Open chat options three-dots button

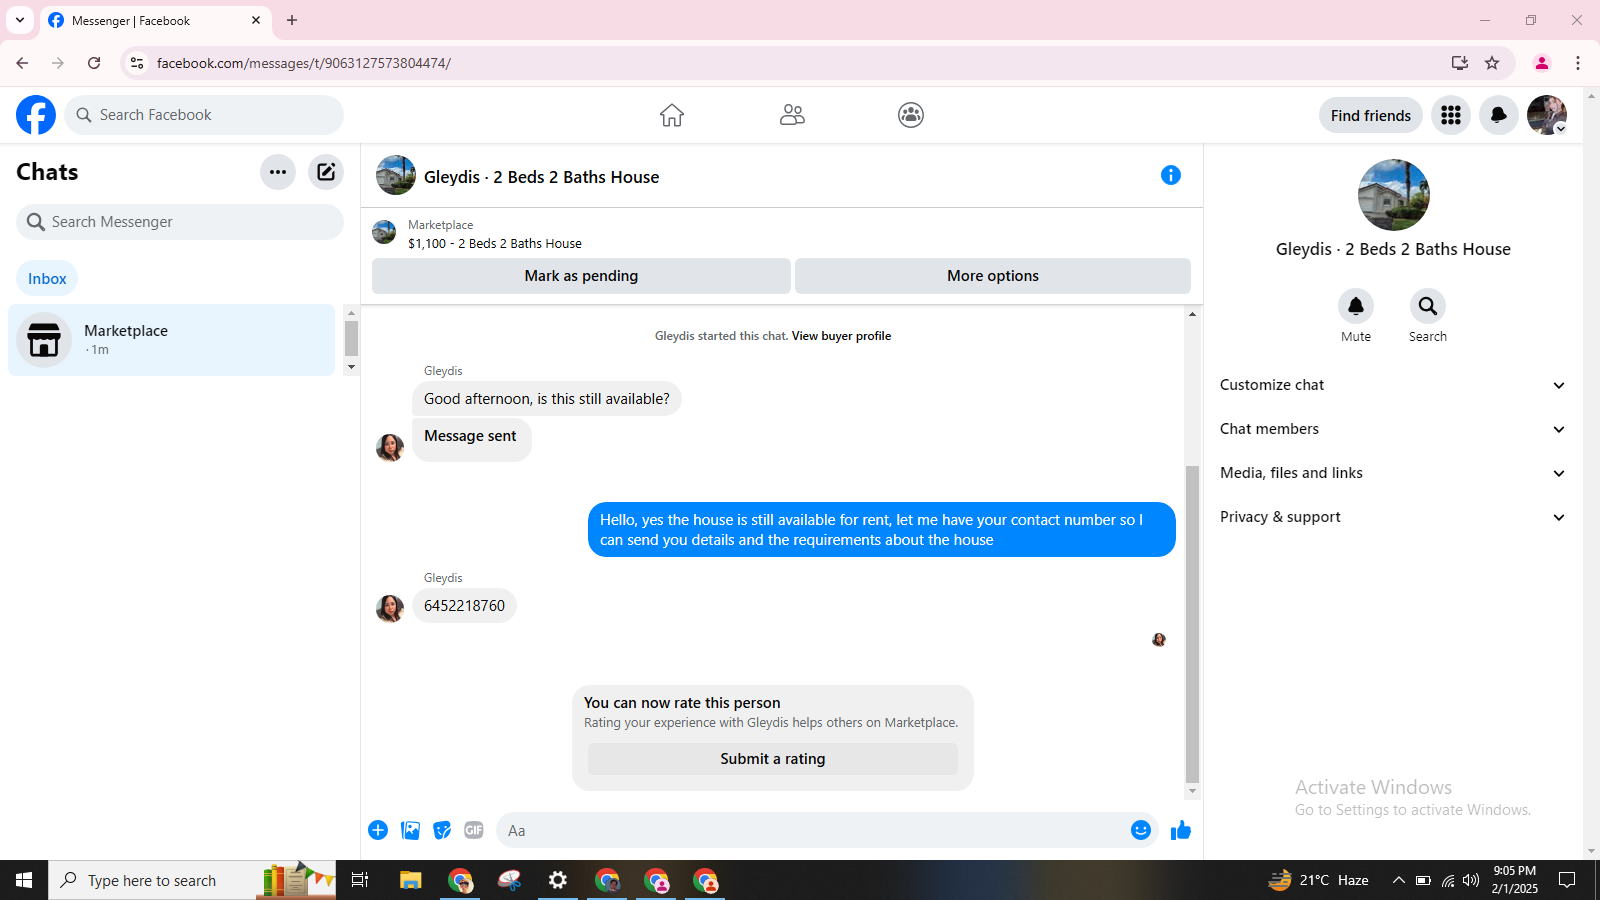[278, 172]
